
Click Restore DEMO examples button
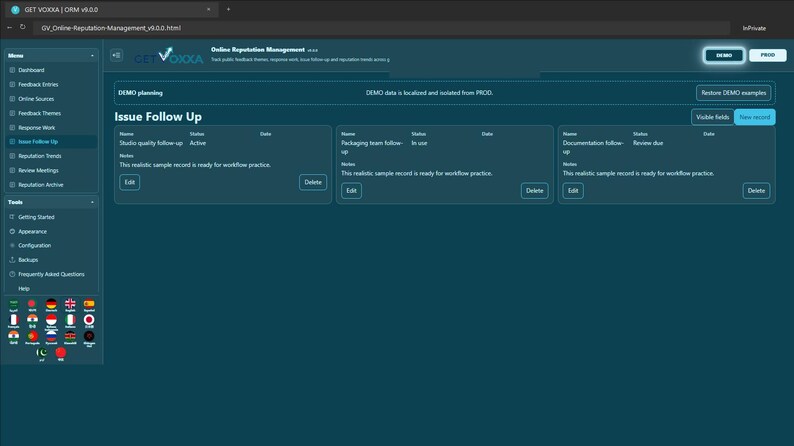pyautogui.click(x=733, y=93)
